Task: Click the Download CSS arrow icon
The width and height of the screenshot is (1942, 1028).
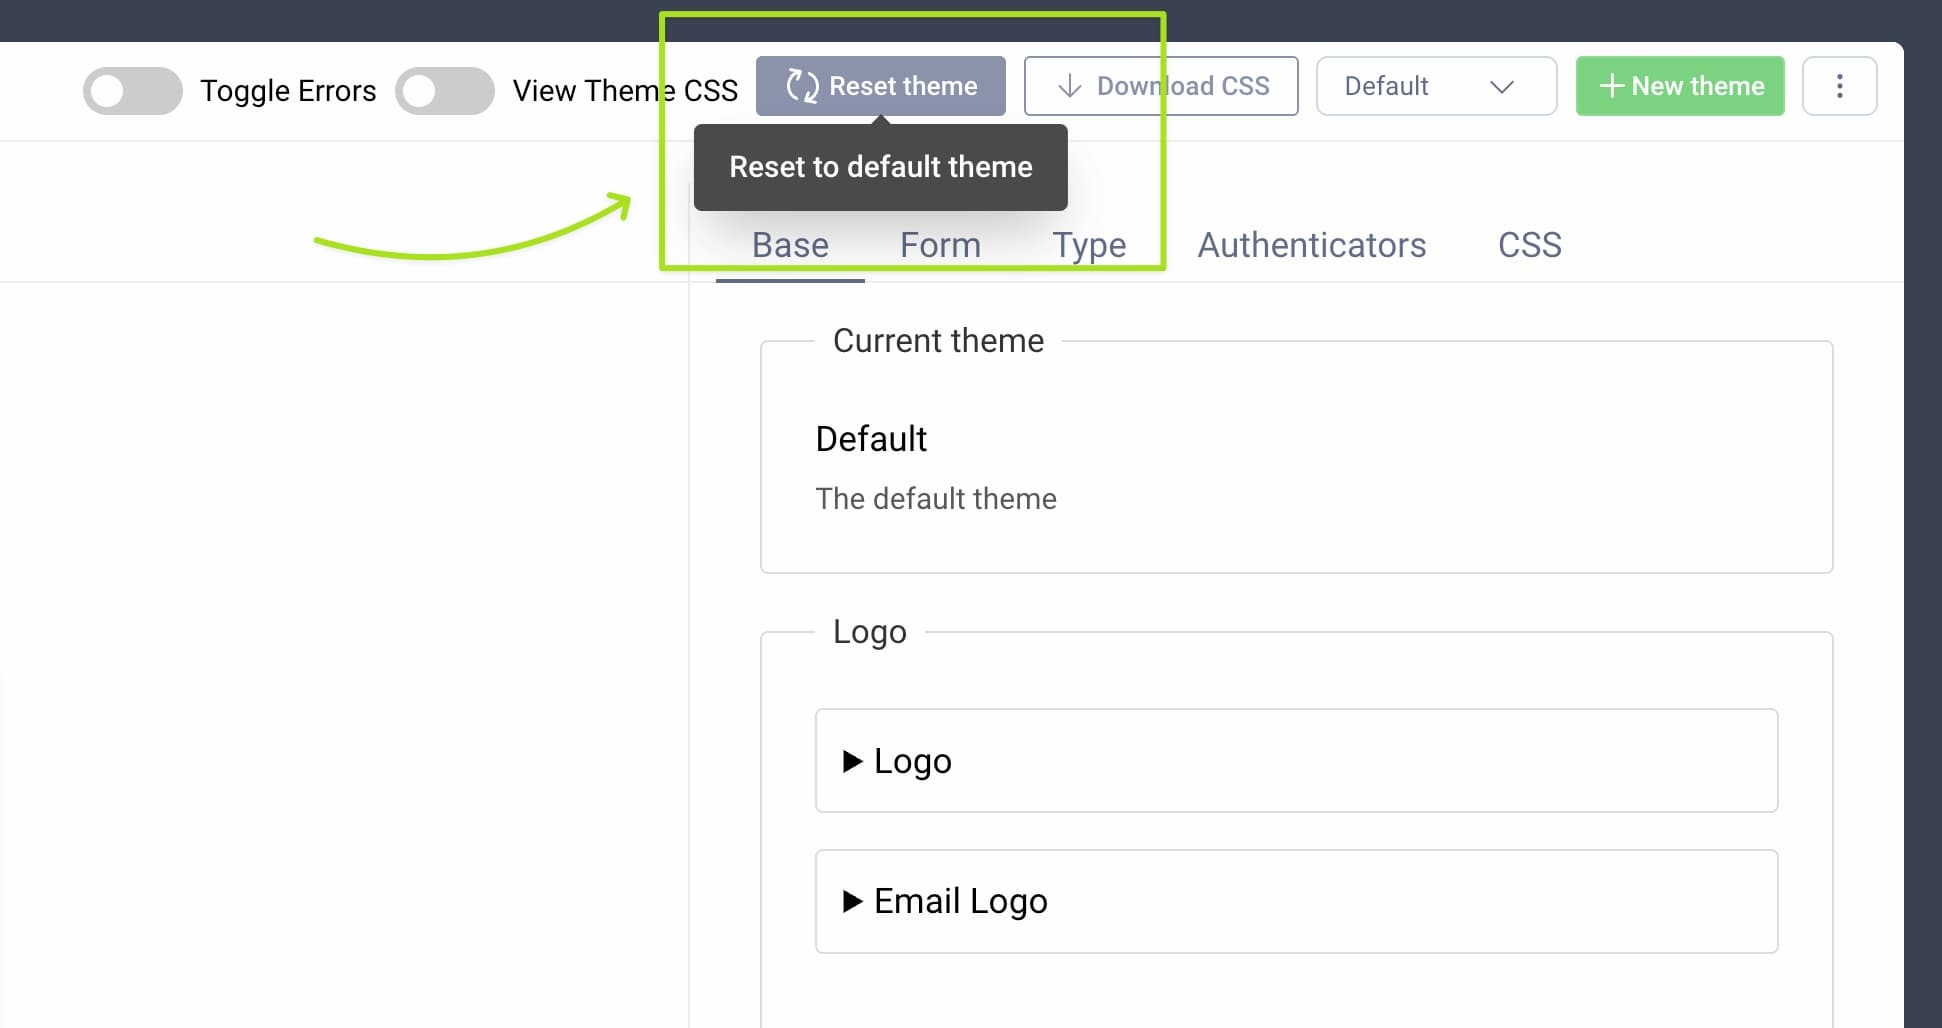Action: pyautogui.click(x=1069, y=86)
